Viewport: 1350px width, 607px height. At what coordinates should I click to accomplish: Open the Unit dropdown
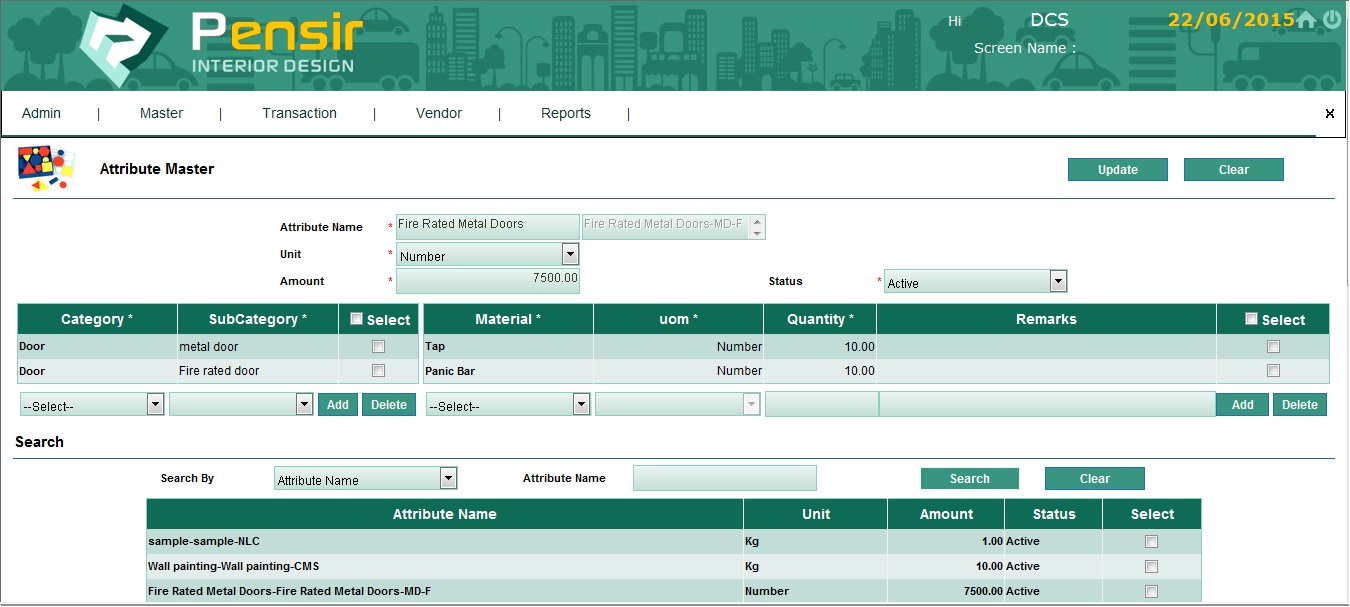(570, 255)
